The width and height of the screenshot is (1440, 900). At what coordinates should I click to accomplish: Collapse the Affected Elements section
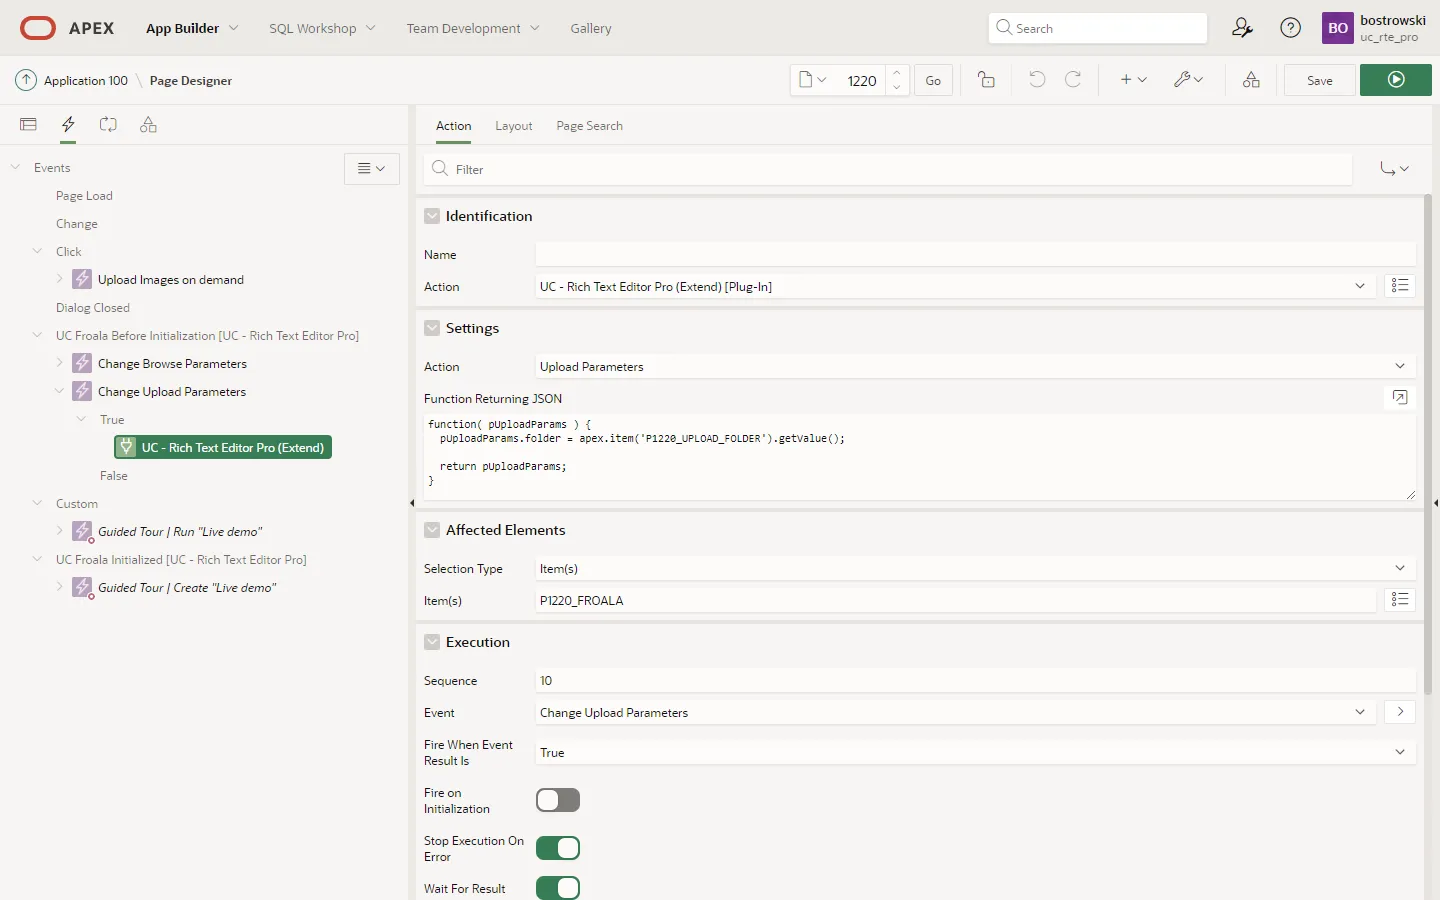coord(432,530)
